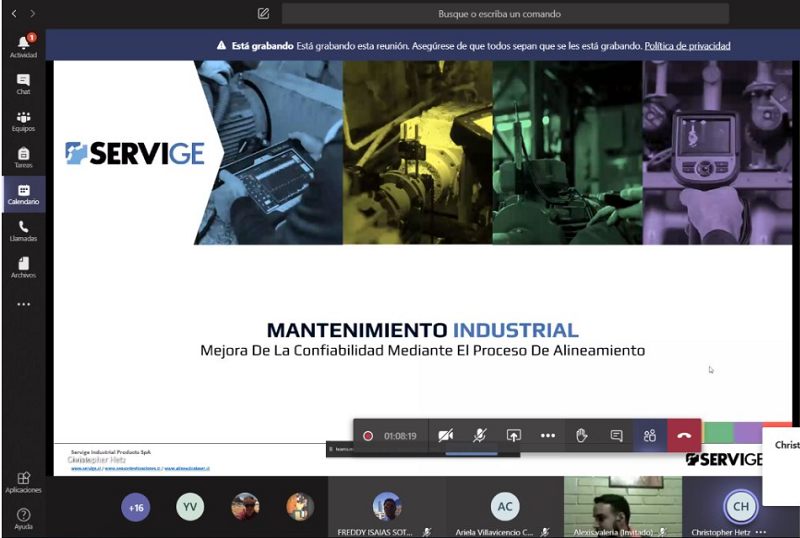Go to Equipos in sidebar

(23, 121)
